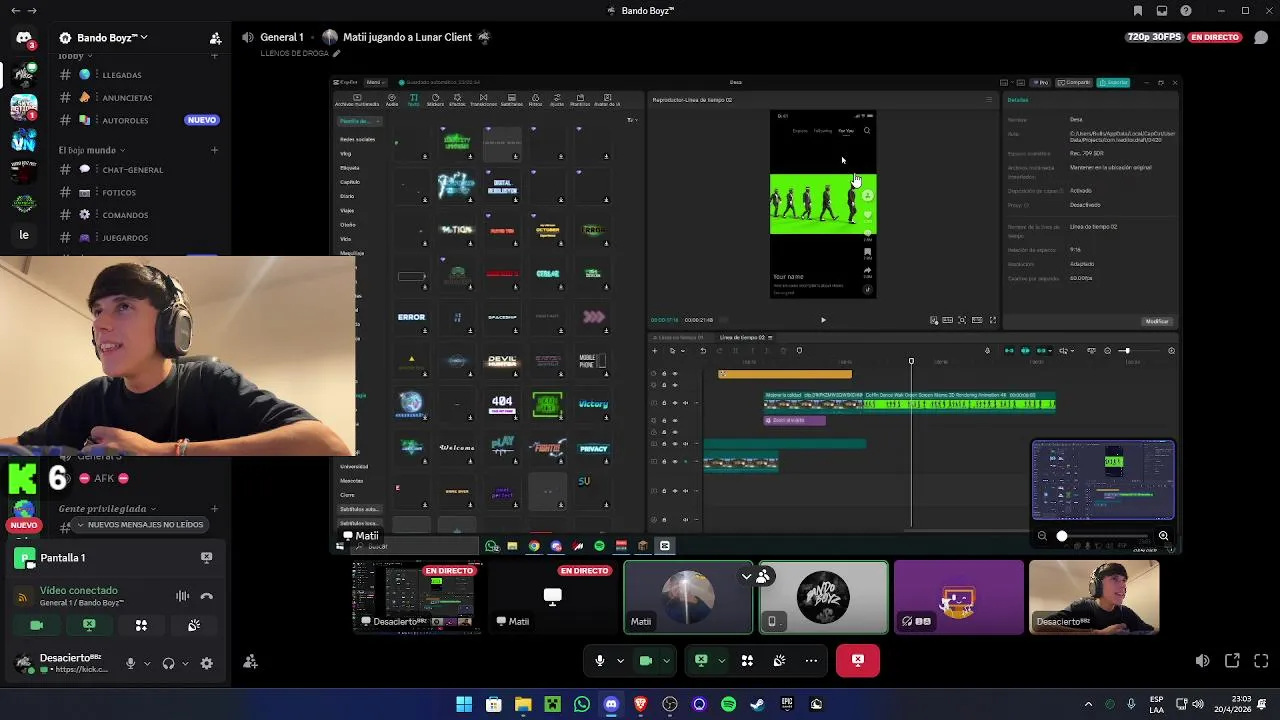Stop Pantalla 1 stream
Viewport: 1280px width, 720px height.
tap(207, 558)
